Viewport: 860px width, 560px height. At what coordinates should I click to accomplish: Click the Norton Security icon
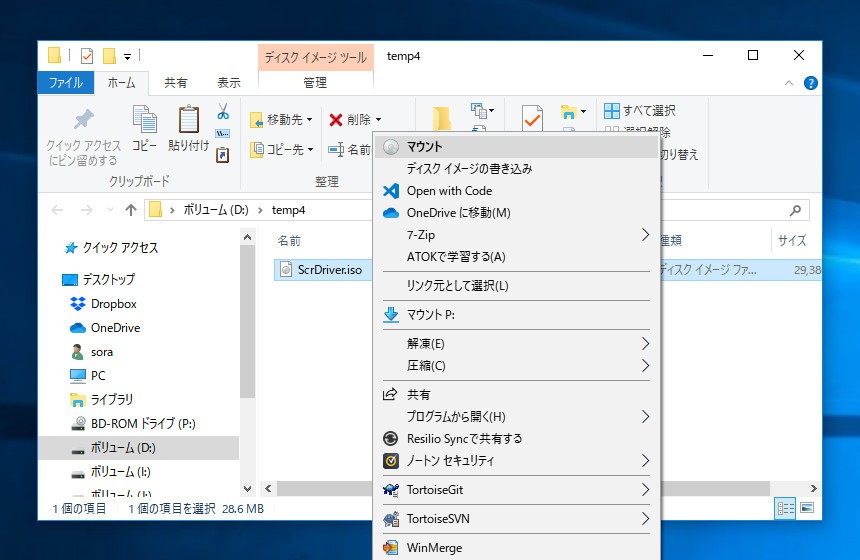[391, 461]
